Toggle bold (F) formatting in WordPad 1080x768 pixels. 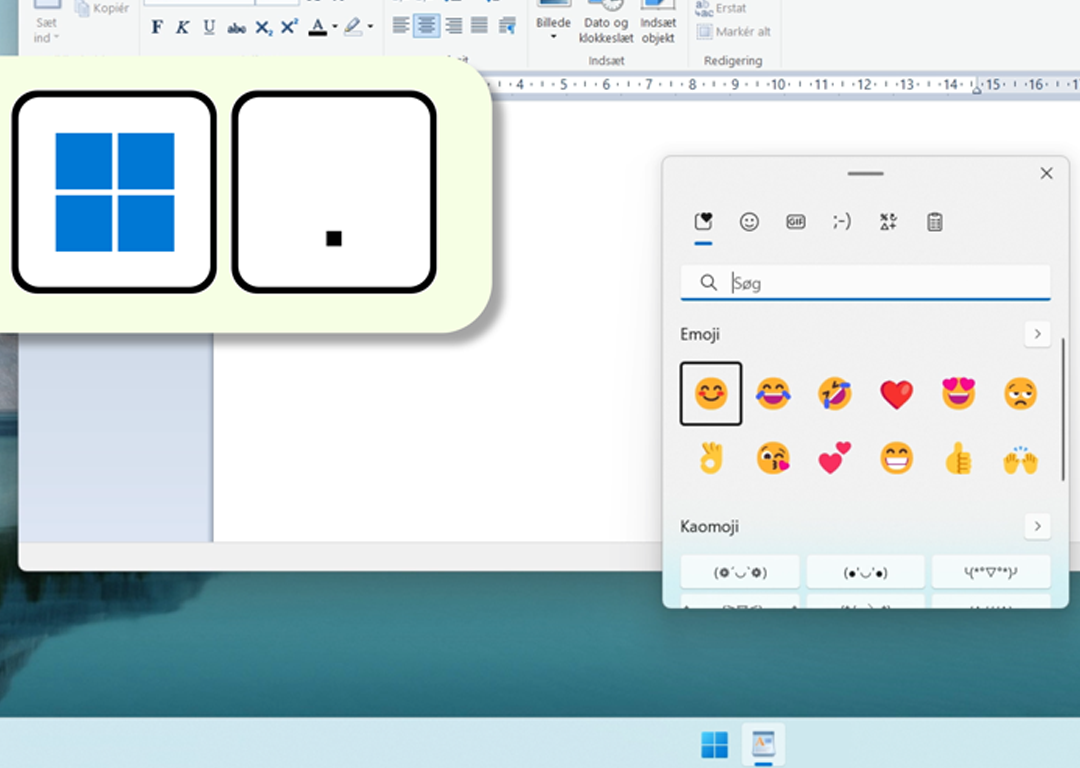click(x=157, y=27)
